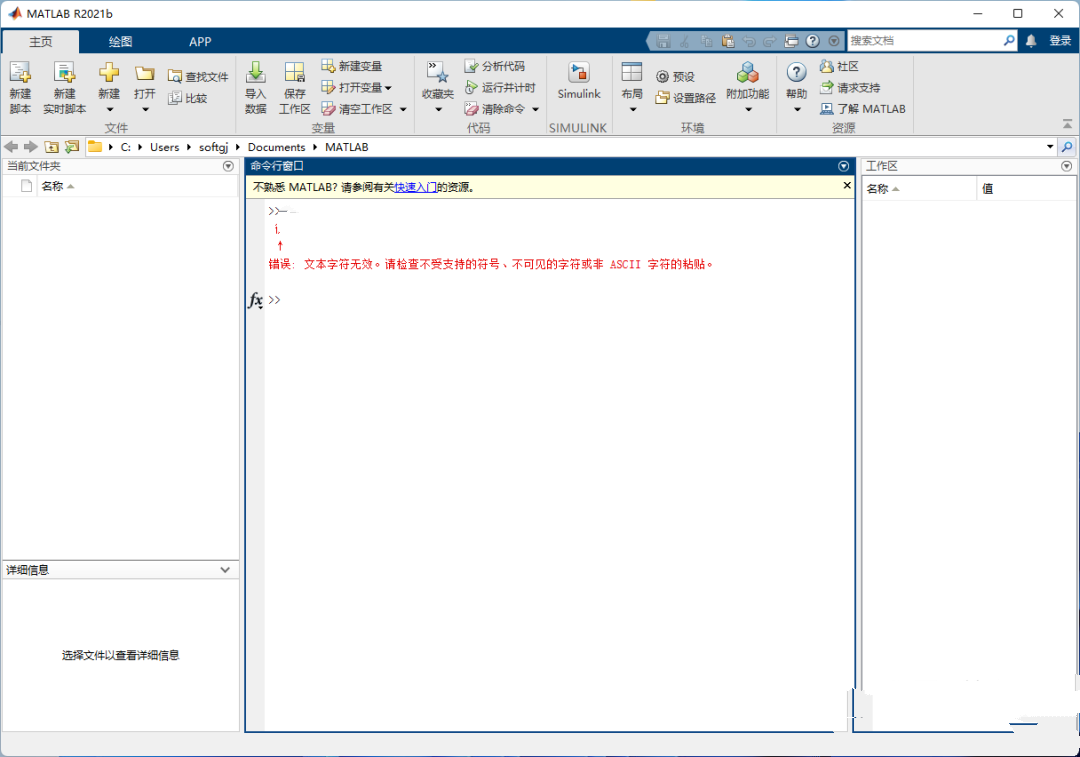Browse for a folder in the address bar
The width and height of the screenshot is (1080, 757).
click(x=72, y=147)
